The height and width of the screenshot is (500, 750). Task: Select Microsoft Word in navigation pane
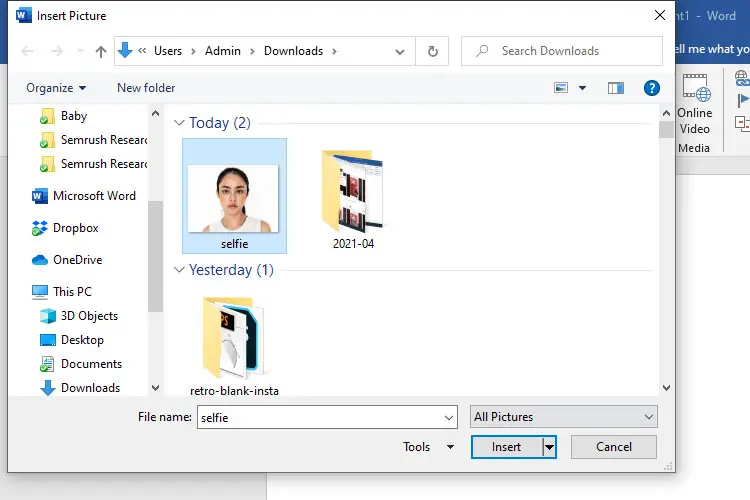click(84, 196)
